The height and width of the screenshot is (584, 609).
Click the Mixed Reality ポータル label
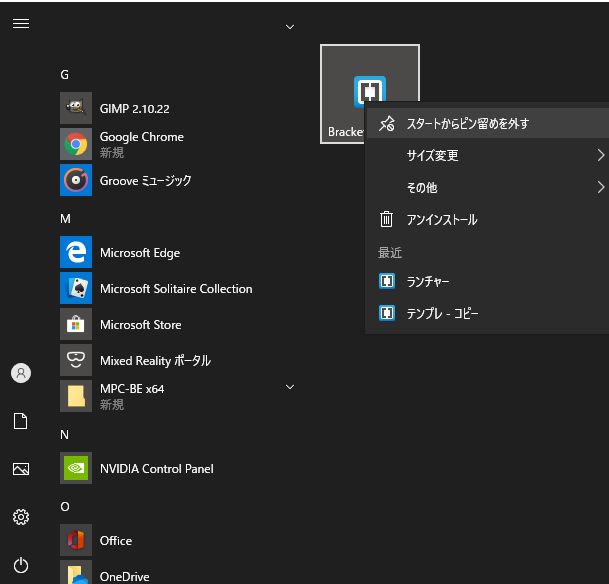pyautogui.click(x=155, y=361)
